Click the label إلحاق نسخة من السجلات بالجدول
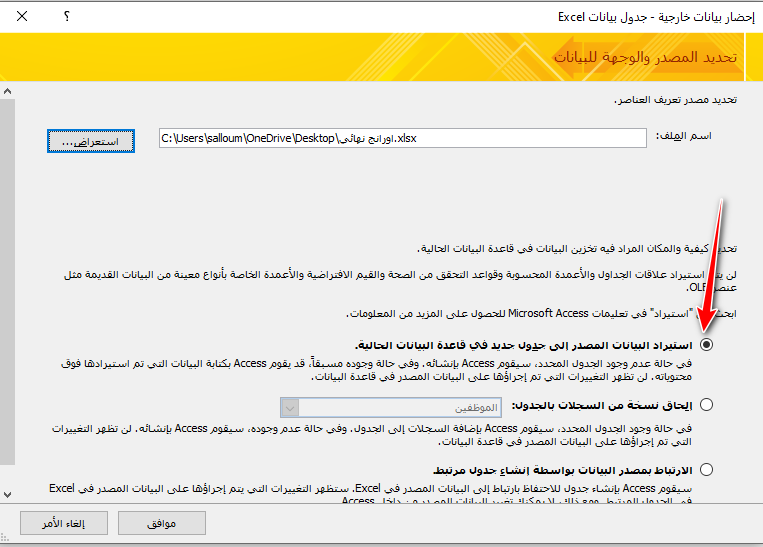The image size is (763, 547). point(602,405)
